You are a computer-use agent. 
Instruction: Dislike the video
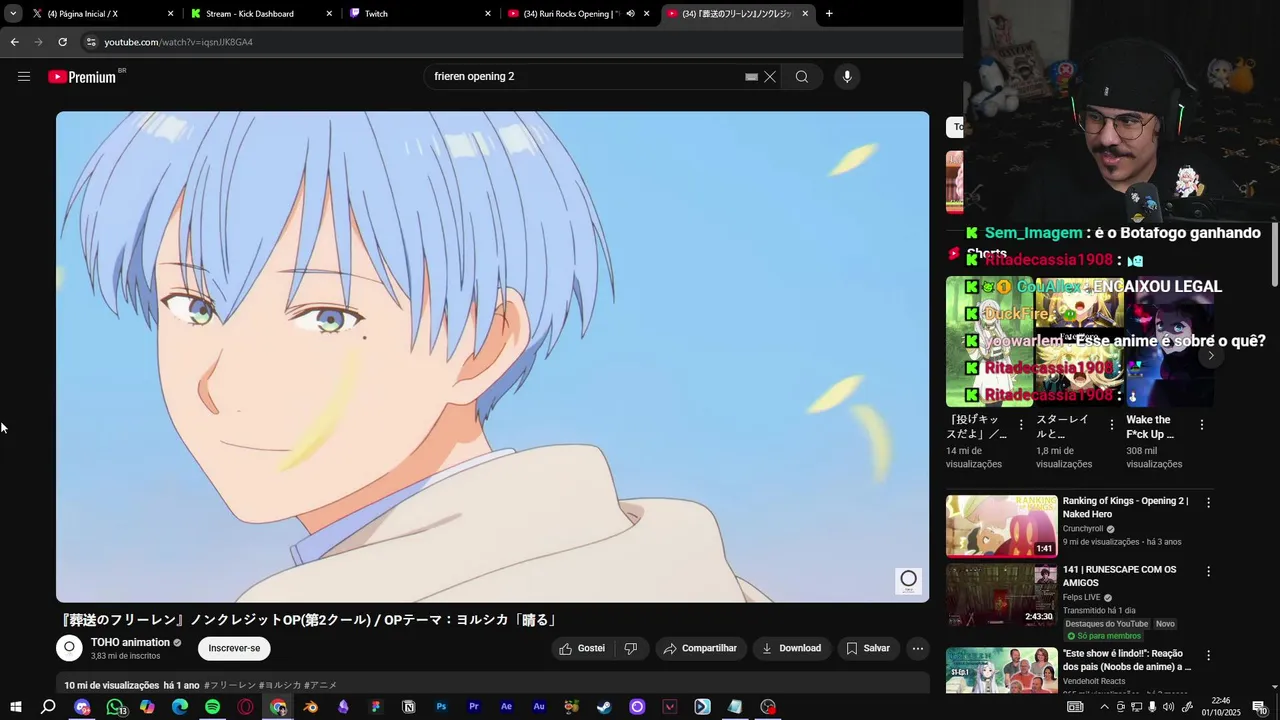631,648
